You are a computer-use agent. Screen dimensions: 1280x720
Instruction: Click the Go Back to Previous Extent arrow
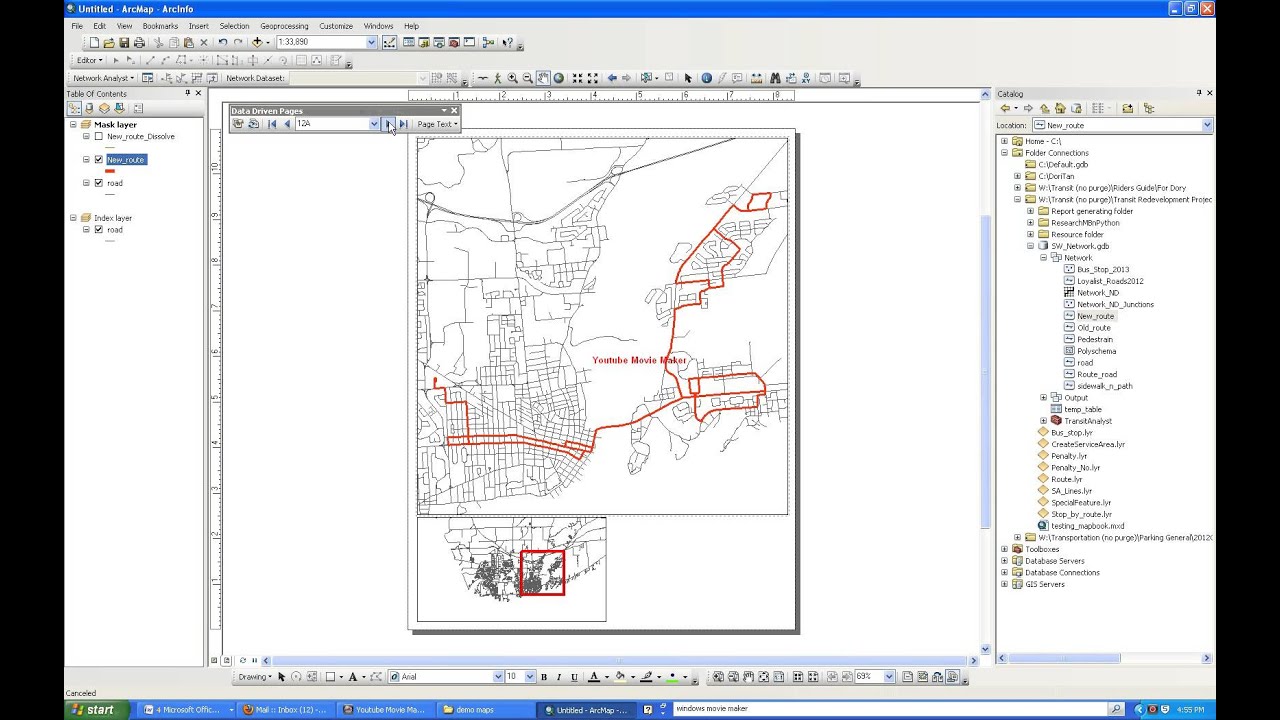click(612, 78)
